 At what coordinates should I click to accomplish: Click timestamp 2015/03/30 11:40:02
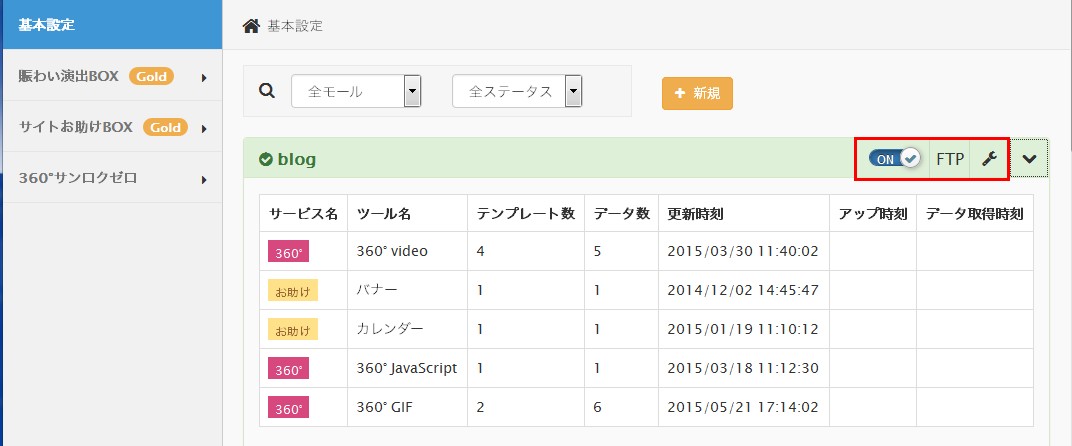click(x=743, y=251)
